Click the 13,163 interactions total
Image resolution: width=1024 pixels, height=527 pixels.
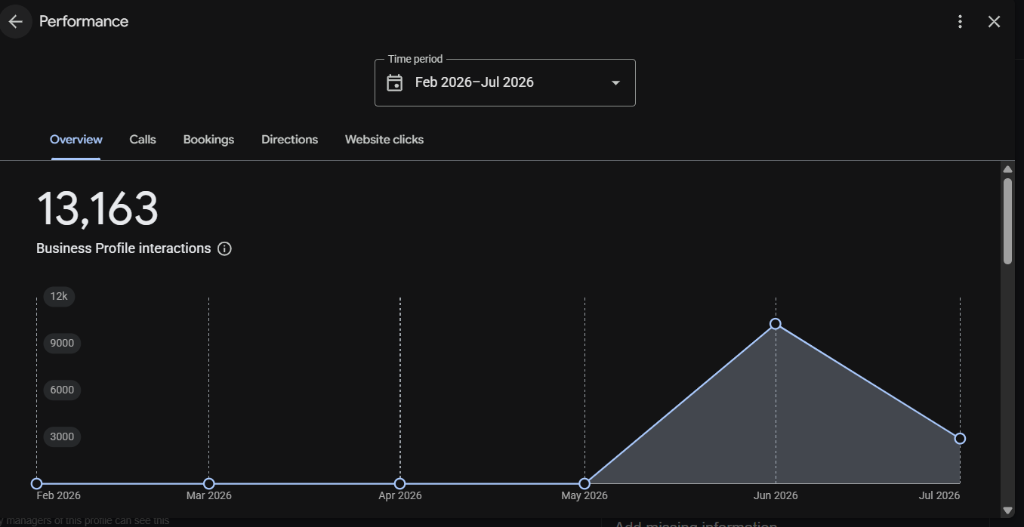pyautogui.click(x=97, y=209)
